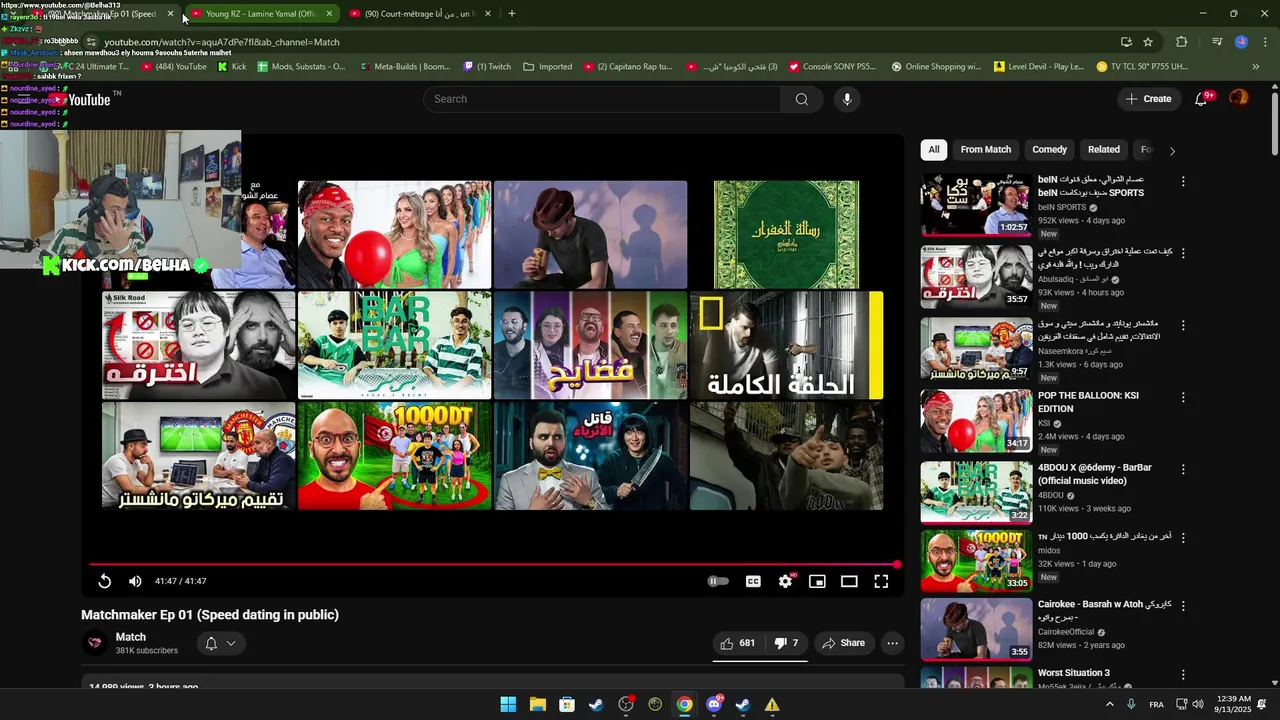Open Worst Situation 3 video title
This screenshot has height=720, width=1280.
coord(1074,673)
